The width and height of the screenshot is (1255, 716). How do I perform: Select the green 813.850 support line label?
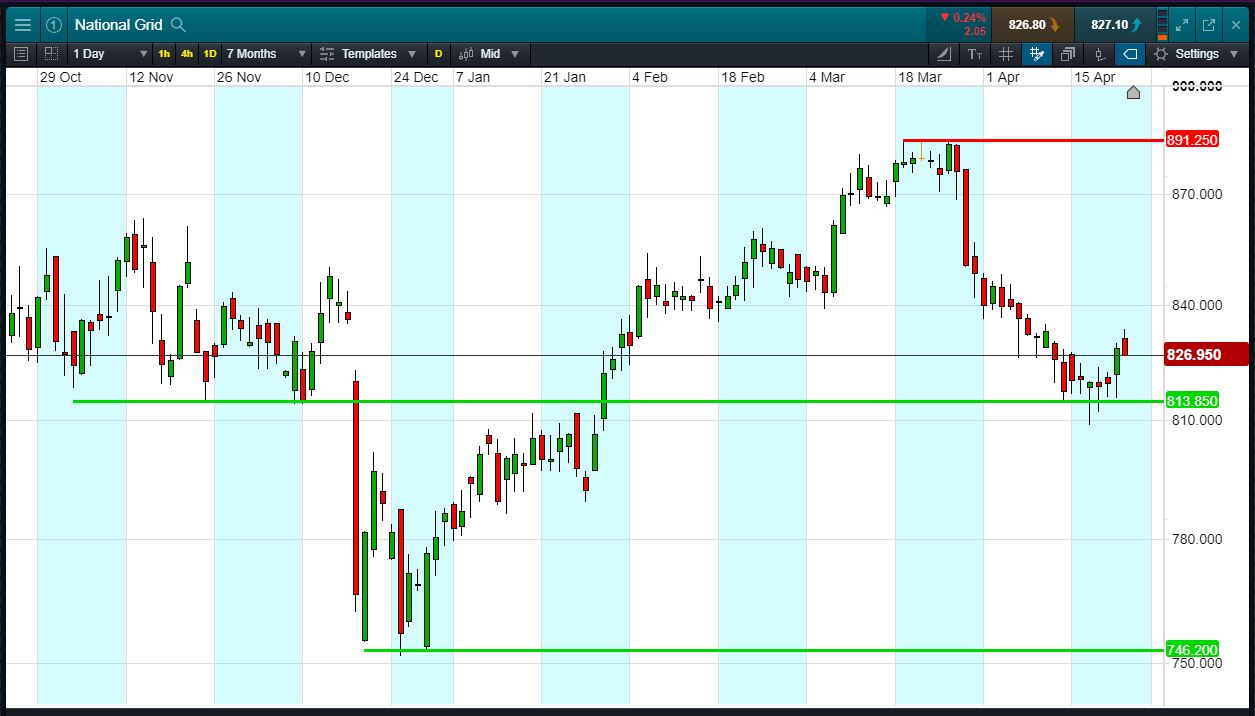click(1192, 401)
